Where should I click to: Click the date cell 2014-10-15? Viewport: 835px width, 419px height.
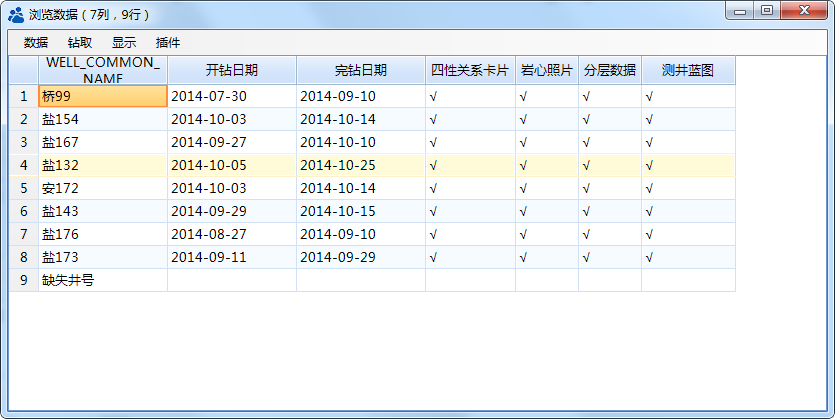[361, 211]
